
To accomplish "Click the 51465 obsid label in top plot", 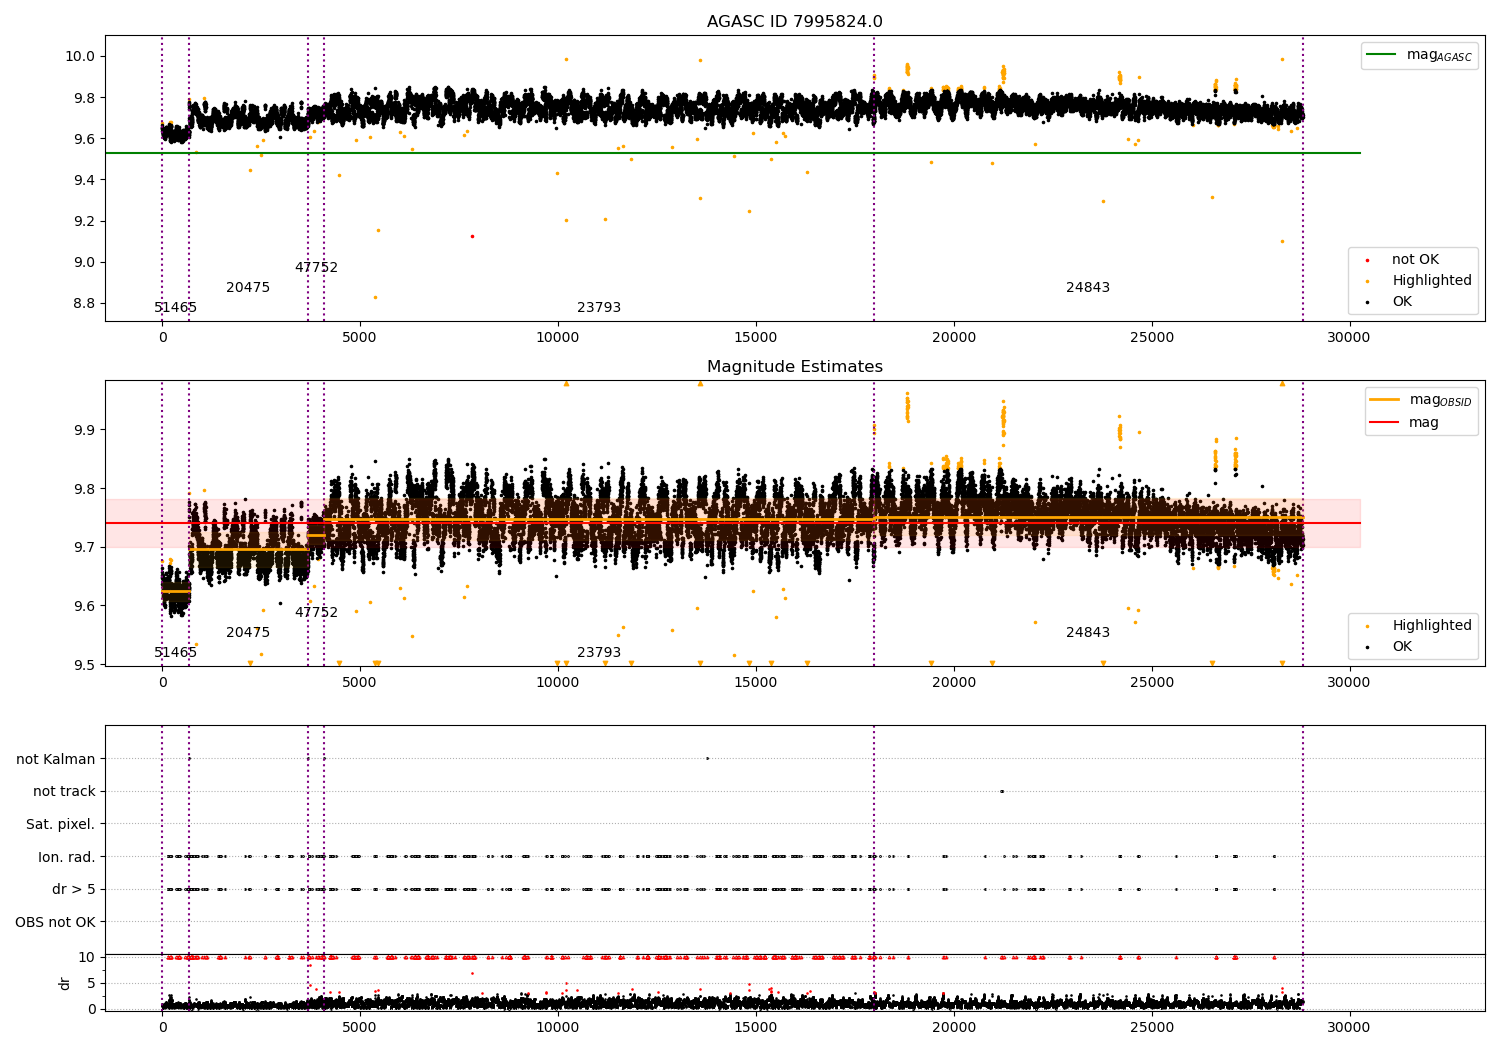I will [x=175, y=308].
